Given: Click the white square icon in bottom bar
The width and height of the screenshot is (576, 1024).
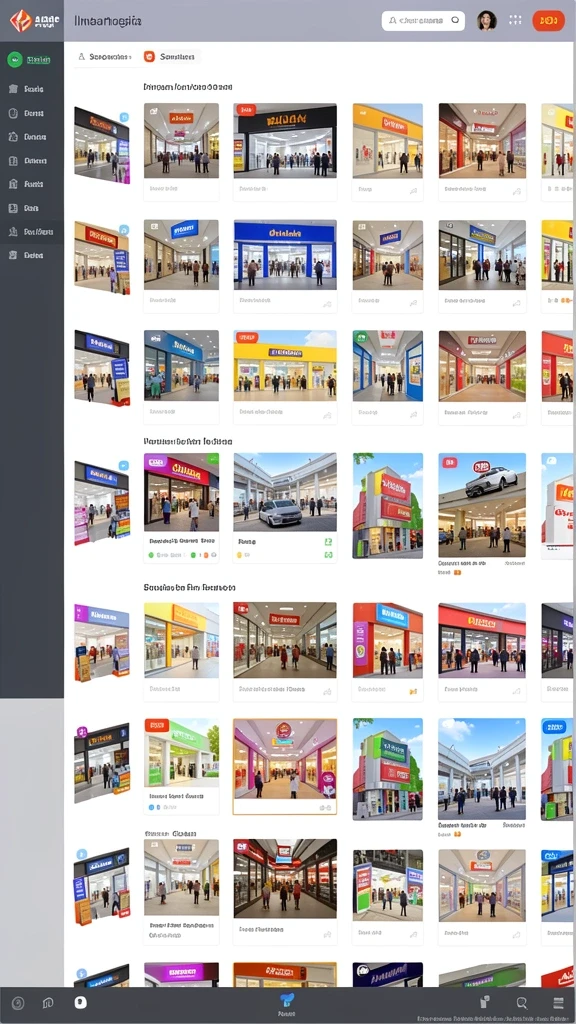Looking at the screenshot, I should 80,1002.
